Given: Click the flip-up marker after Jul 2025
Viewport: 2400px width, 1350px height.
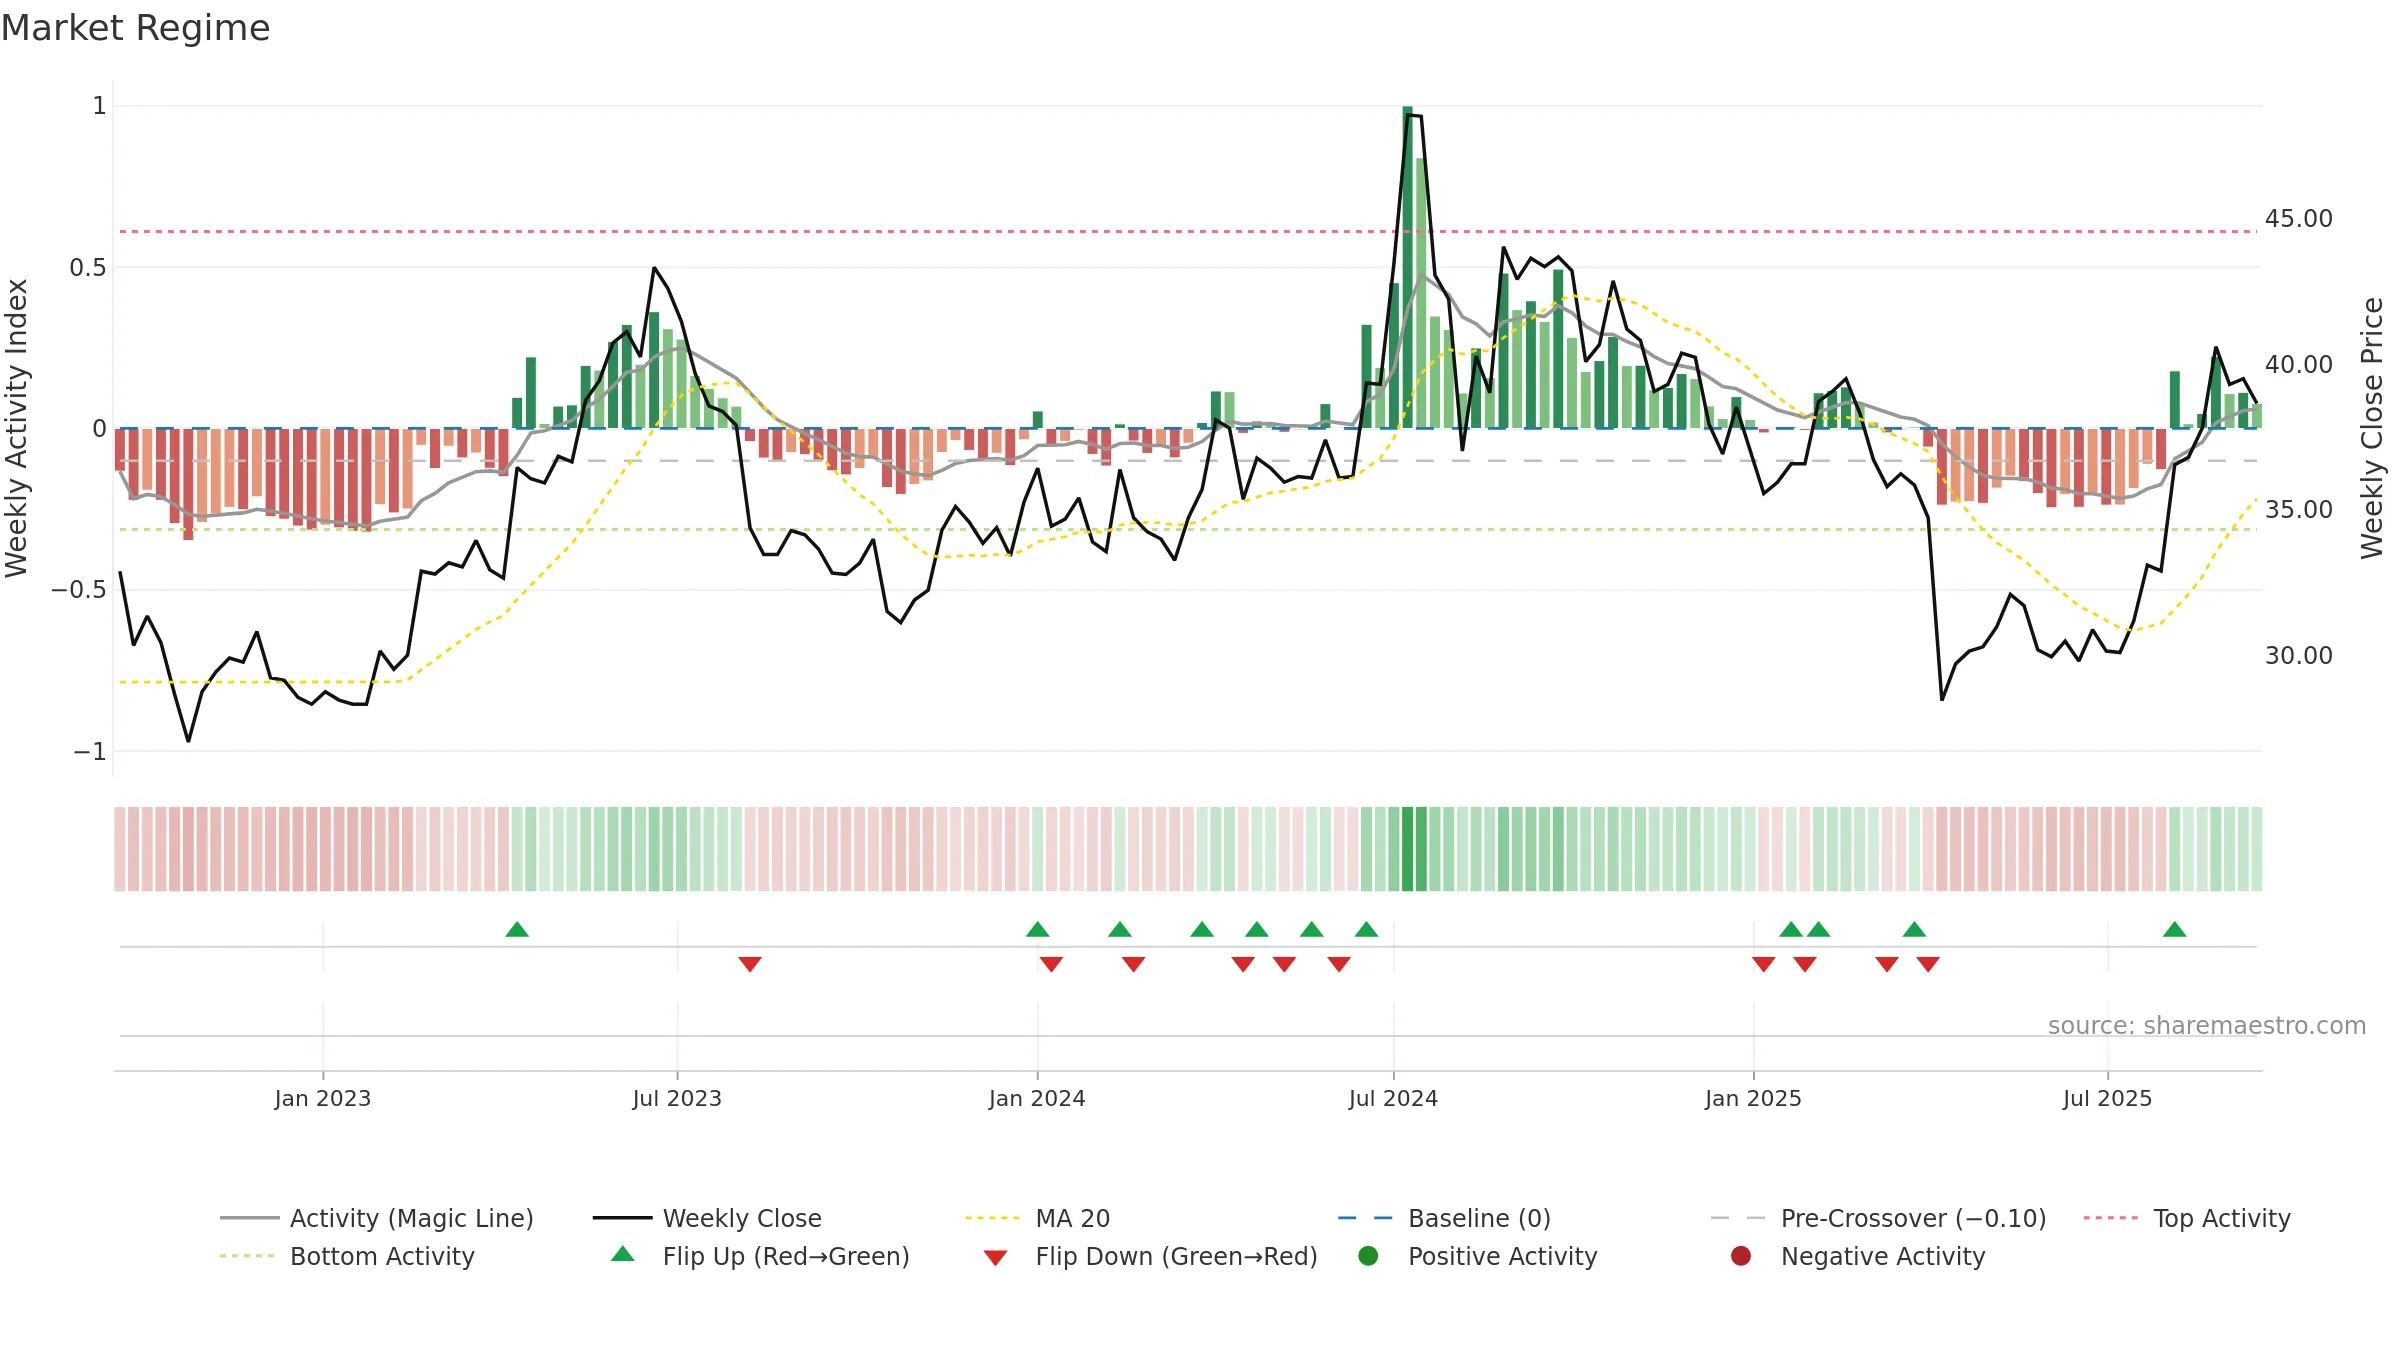Looking at the screenshot, I should tap(2174, 929).
